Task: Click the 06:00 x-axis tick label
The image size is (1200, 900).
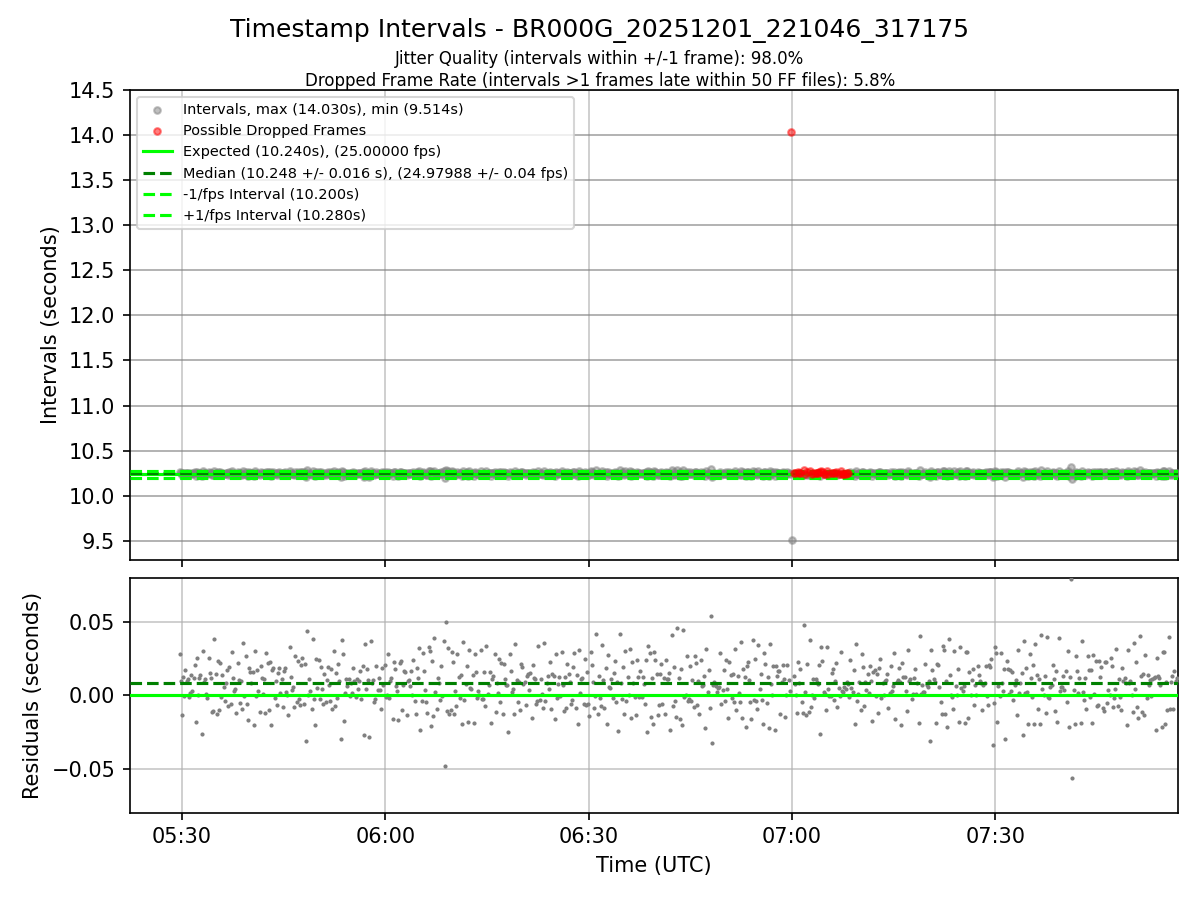Action: pyautogui.click(x=385, y=836)
